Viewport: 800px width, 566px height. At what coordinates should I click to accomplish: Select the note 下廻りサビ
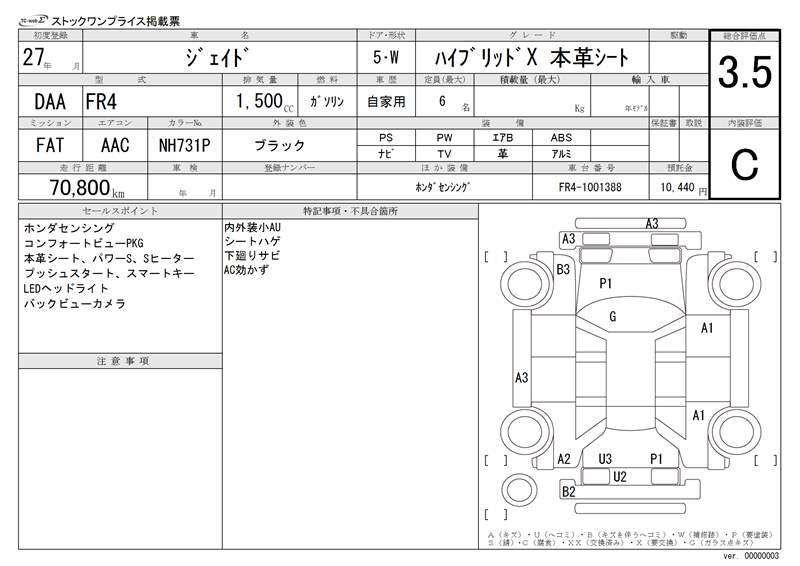pos(252,256)
